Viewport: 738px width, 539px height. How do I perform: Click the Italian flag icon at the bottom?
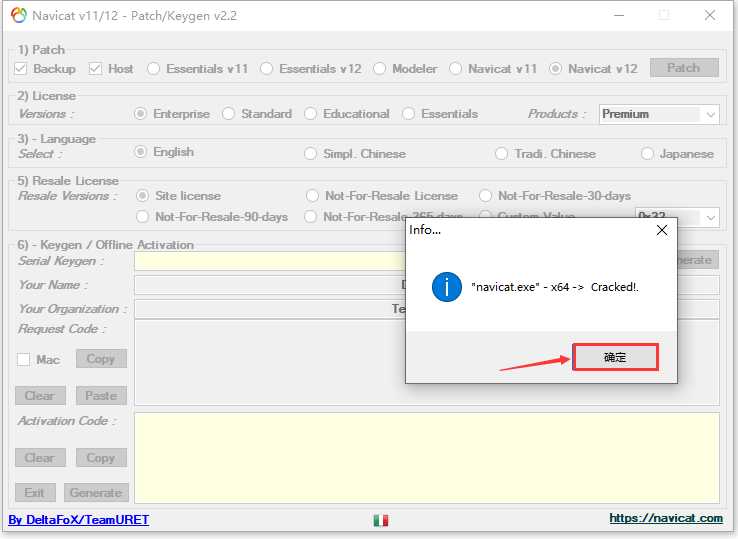click(x=380, y=520)
